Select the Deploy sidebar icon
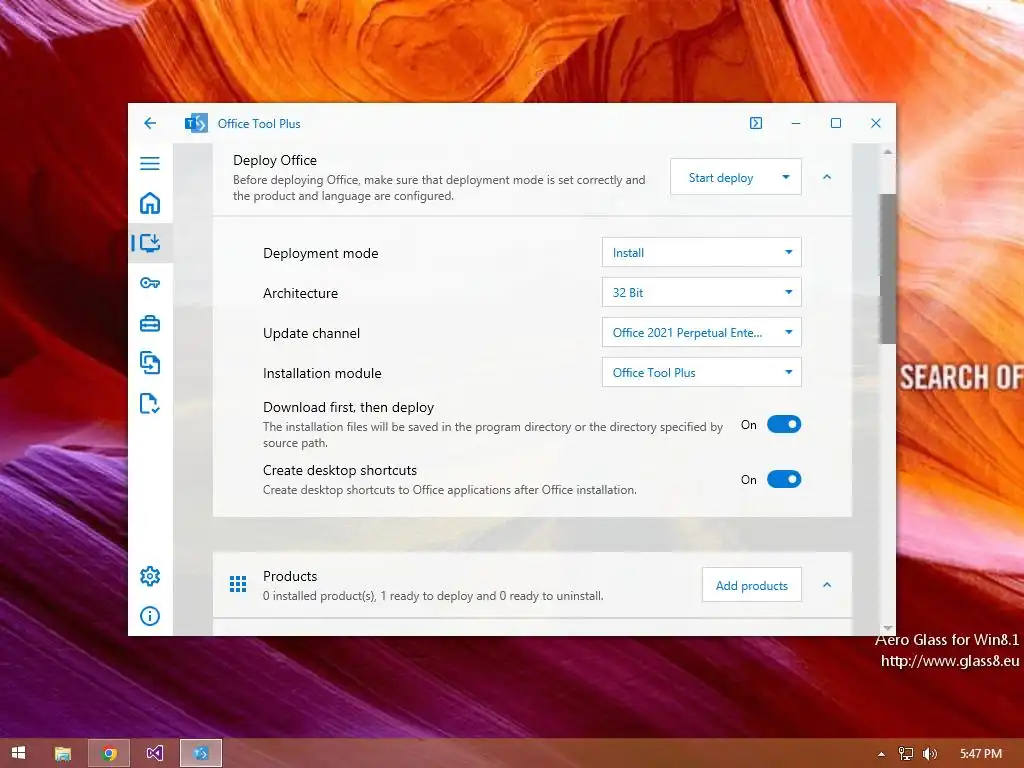Screen dimensions: 1024x768 150,243
